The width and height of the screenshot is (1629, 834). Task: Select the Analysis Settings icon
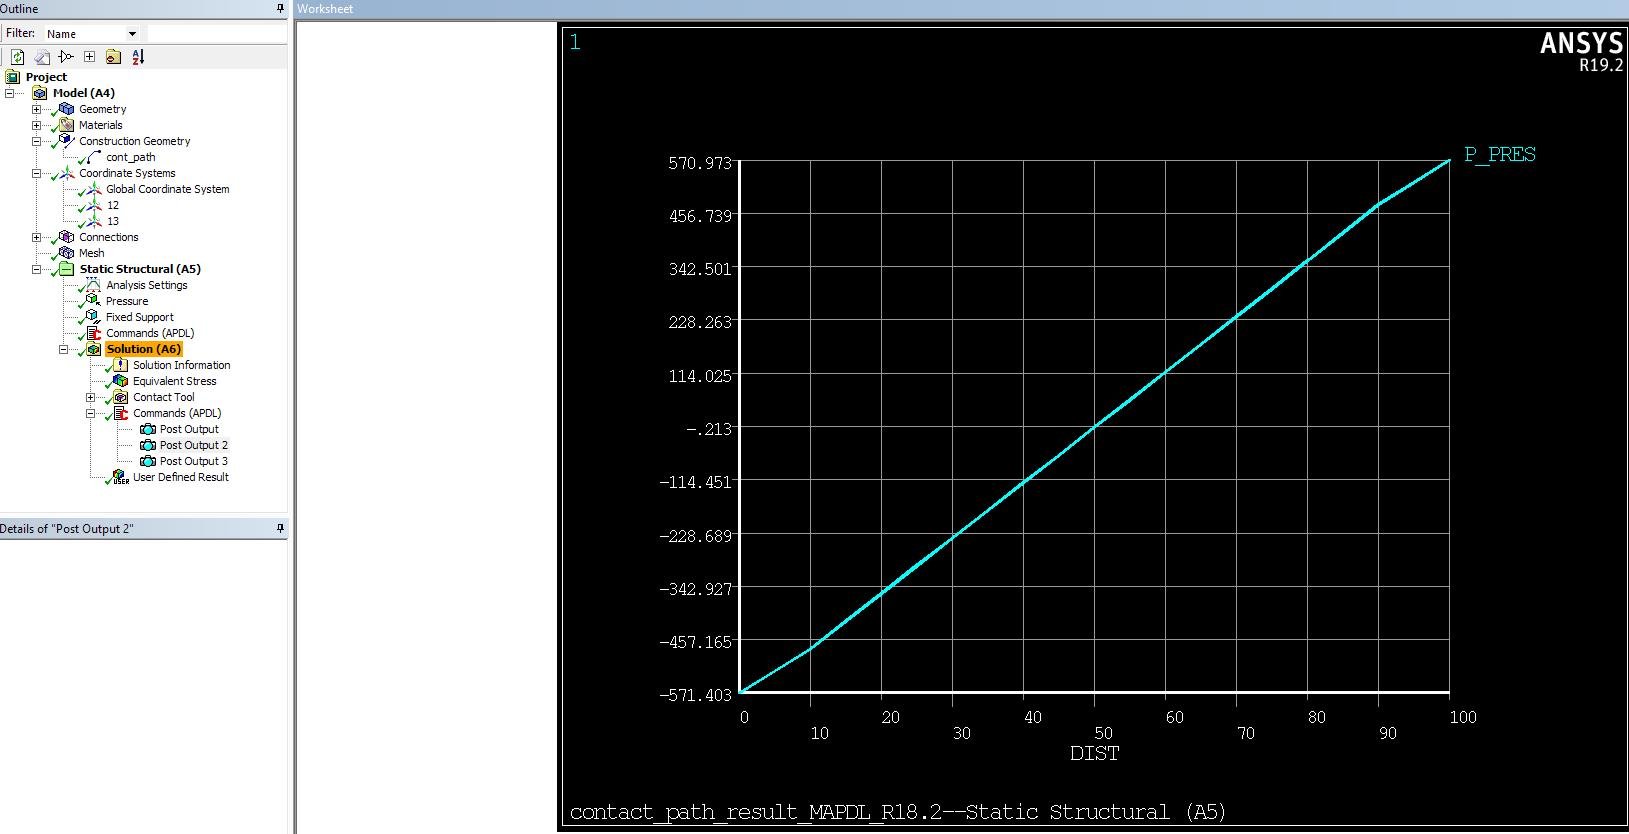(94, 285)
